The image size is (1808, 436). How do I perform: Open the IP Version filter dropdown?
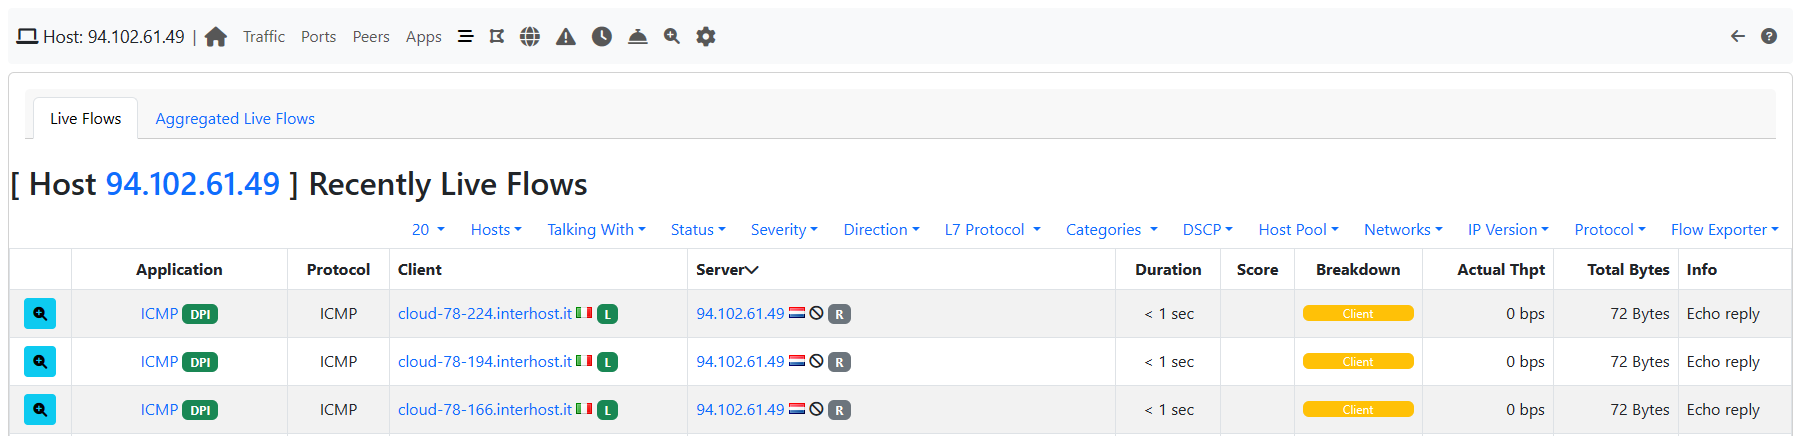pyautogui.click(x=1508, y=229)
